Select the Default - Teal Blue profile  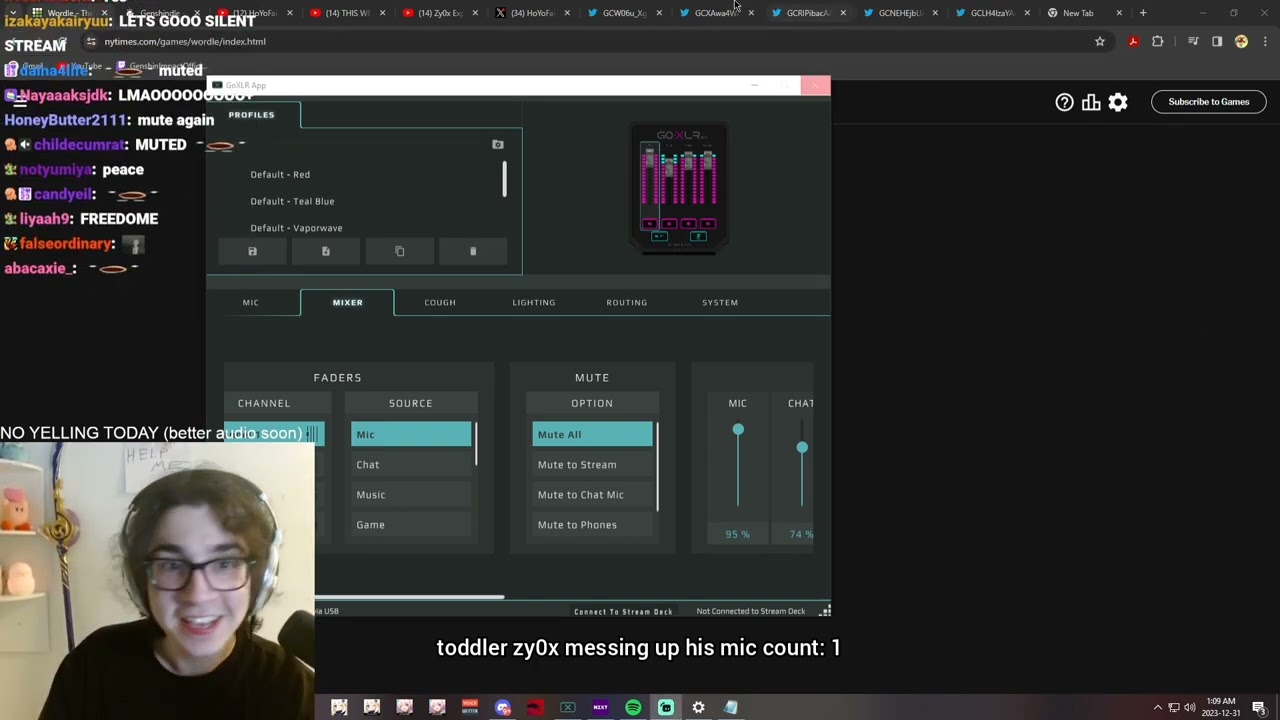click(x=292, y=201)
